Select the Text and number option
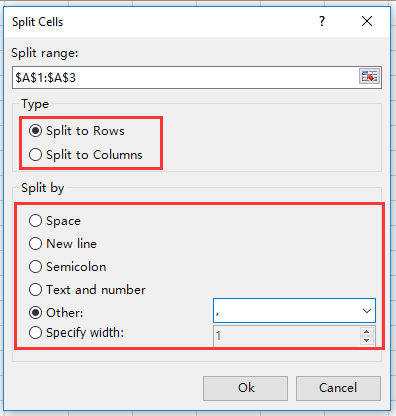Image resolution: width=396 pixels, height=416 pixels. click(87, 290)
